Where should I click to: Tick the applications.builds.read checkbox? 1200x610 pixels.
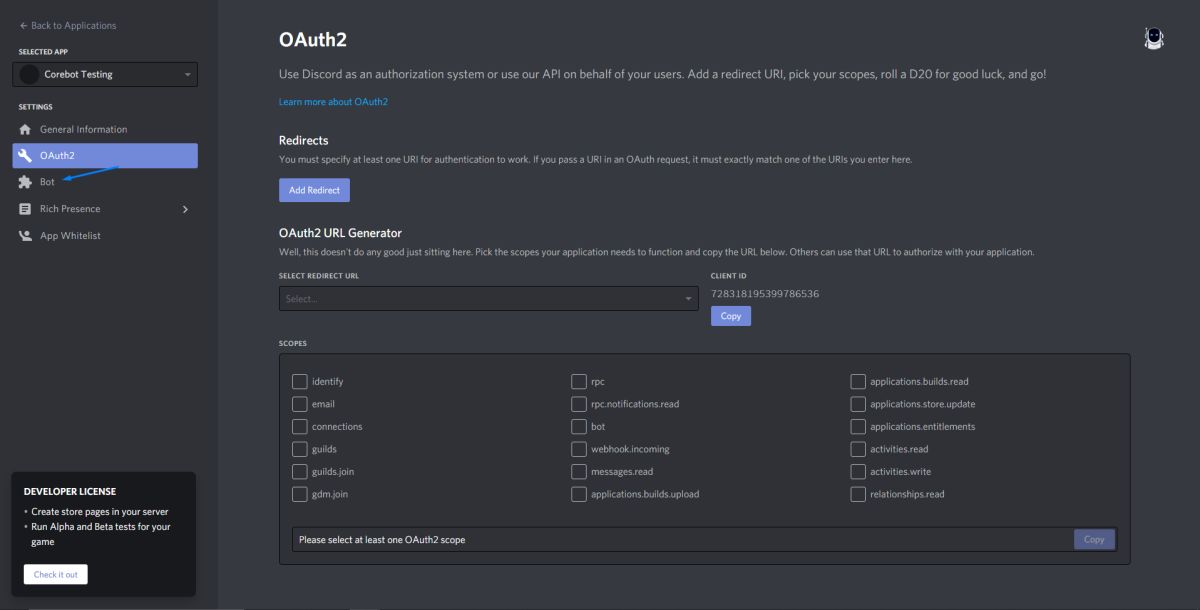pos(858,381)
